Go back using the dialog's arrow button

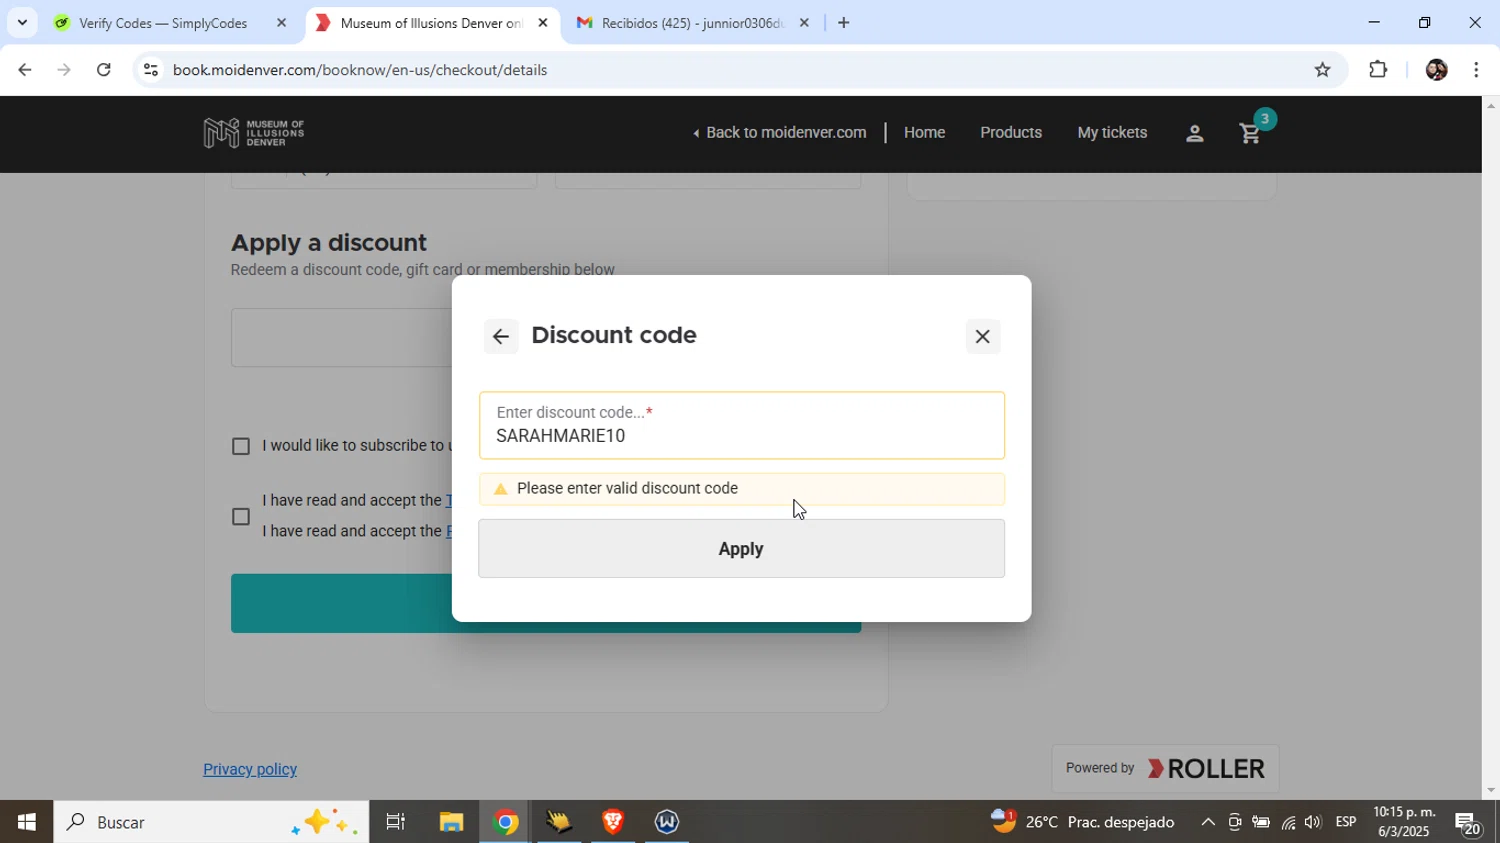(x=501, y=336)
